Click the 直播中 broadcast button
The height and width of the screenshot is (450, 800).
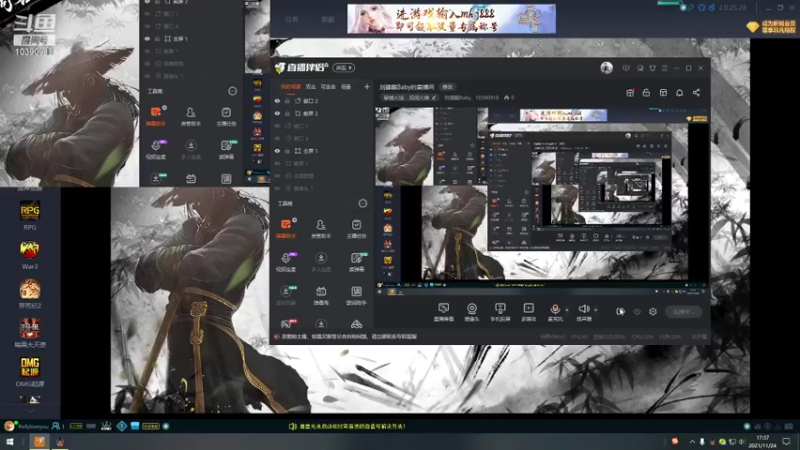click(x=683, y=312)
